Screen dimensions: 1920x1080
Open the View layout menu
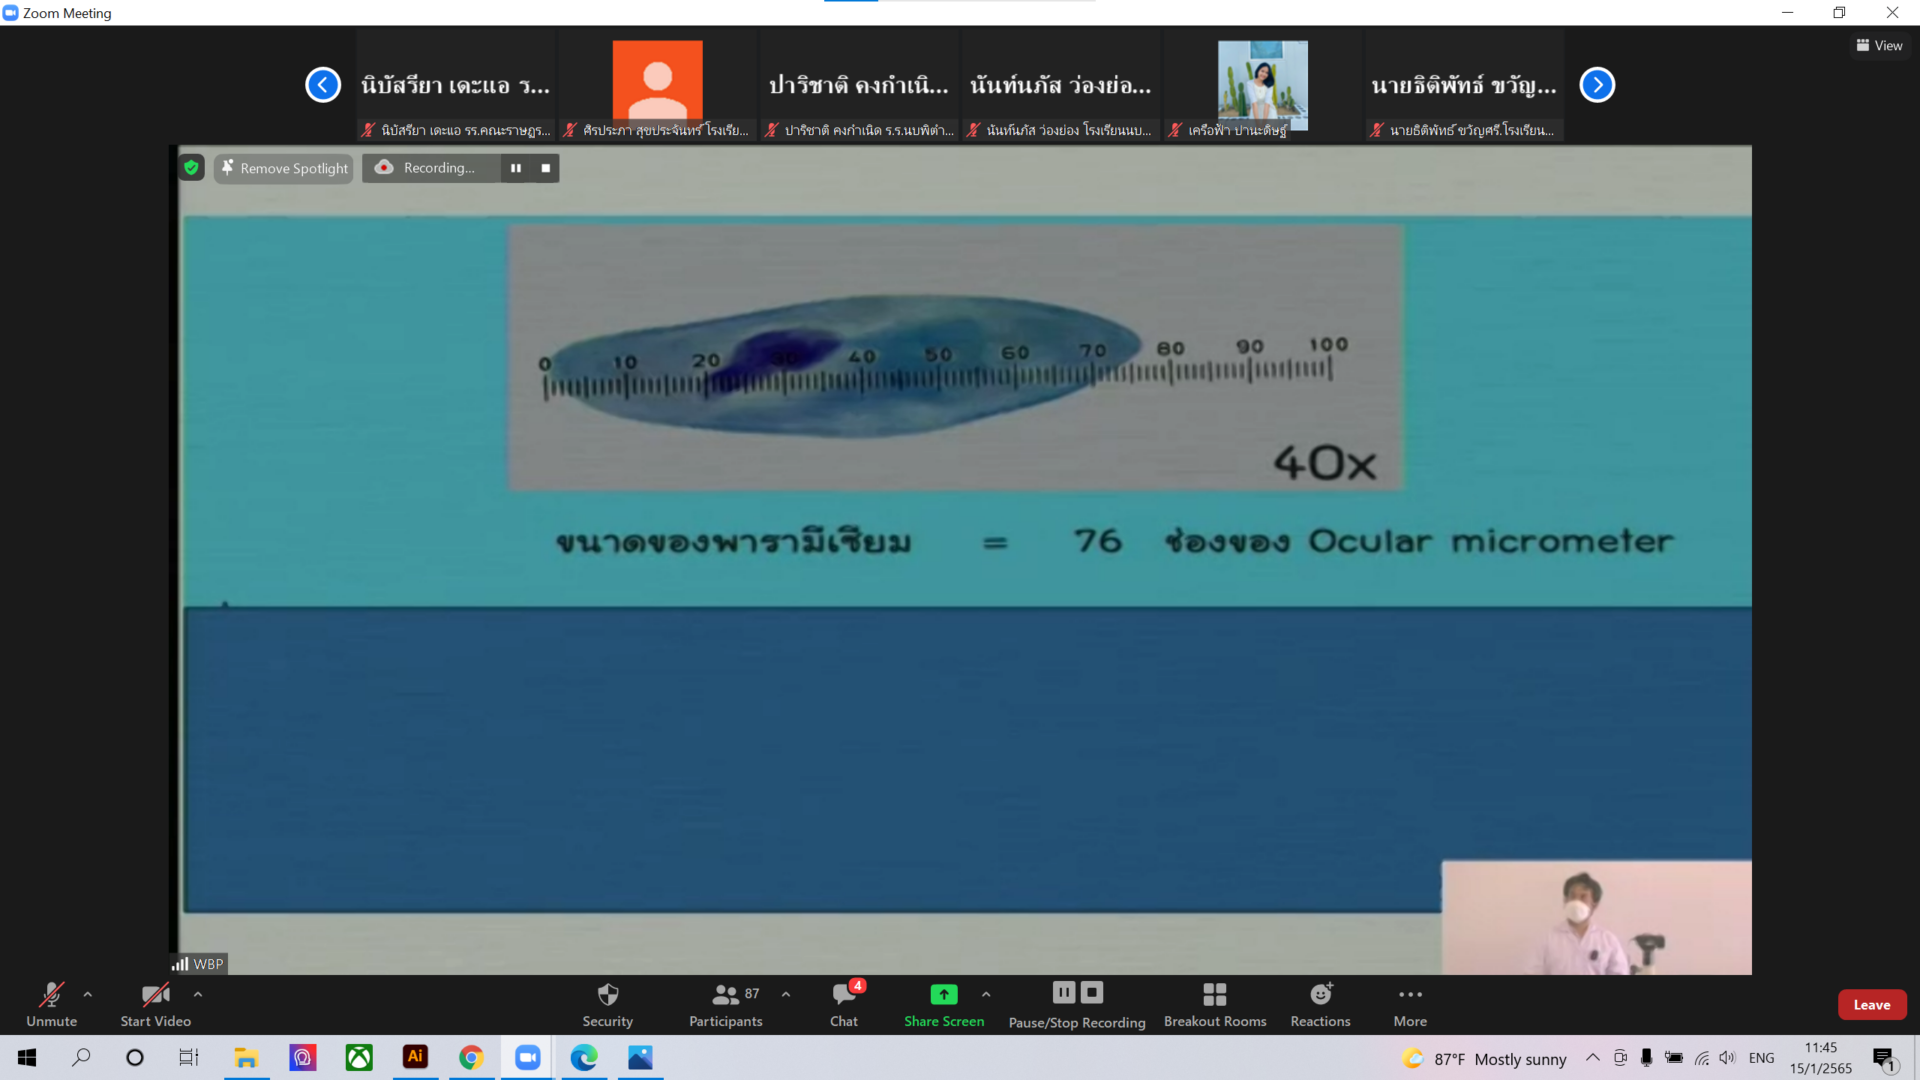(1879, 46)
